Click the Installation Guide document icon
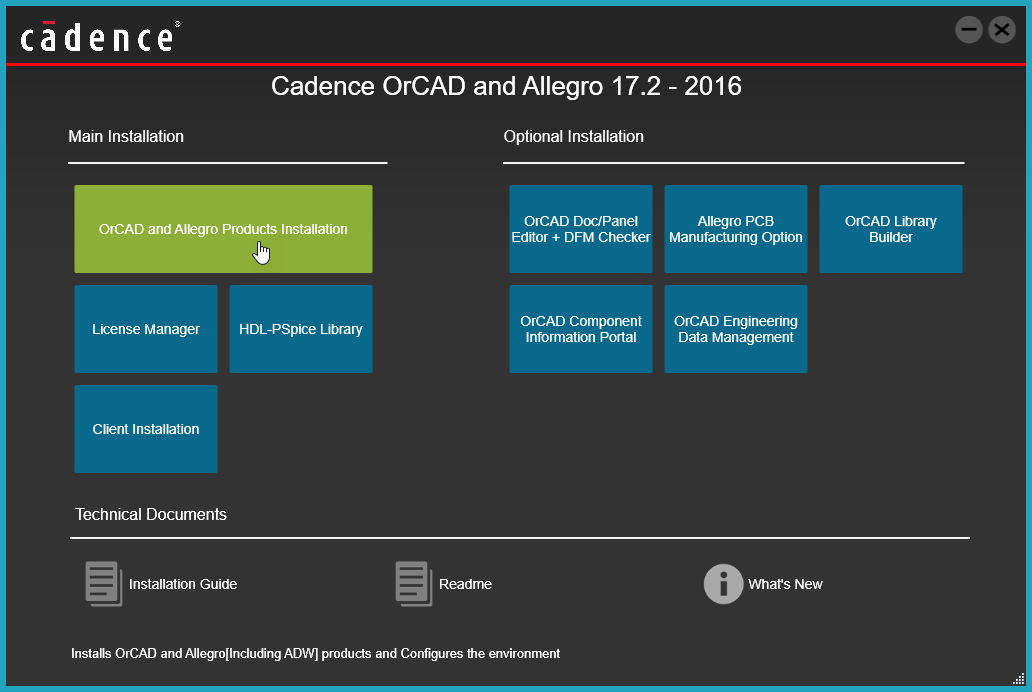This screenshot has height=692, width=1032. [x=103, y=584]
